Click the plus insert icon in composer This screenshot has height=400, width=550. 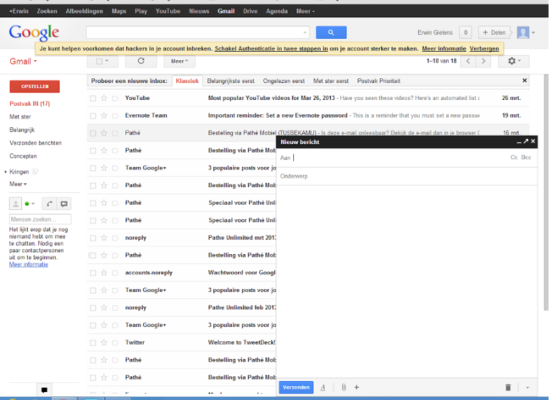356,387
